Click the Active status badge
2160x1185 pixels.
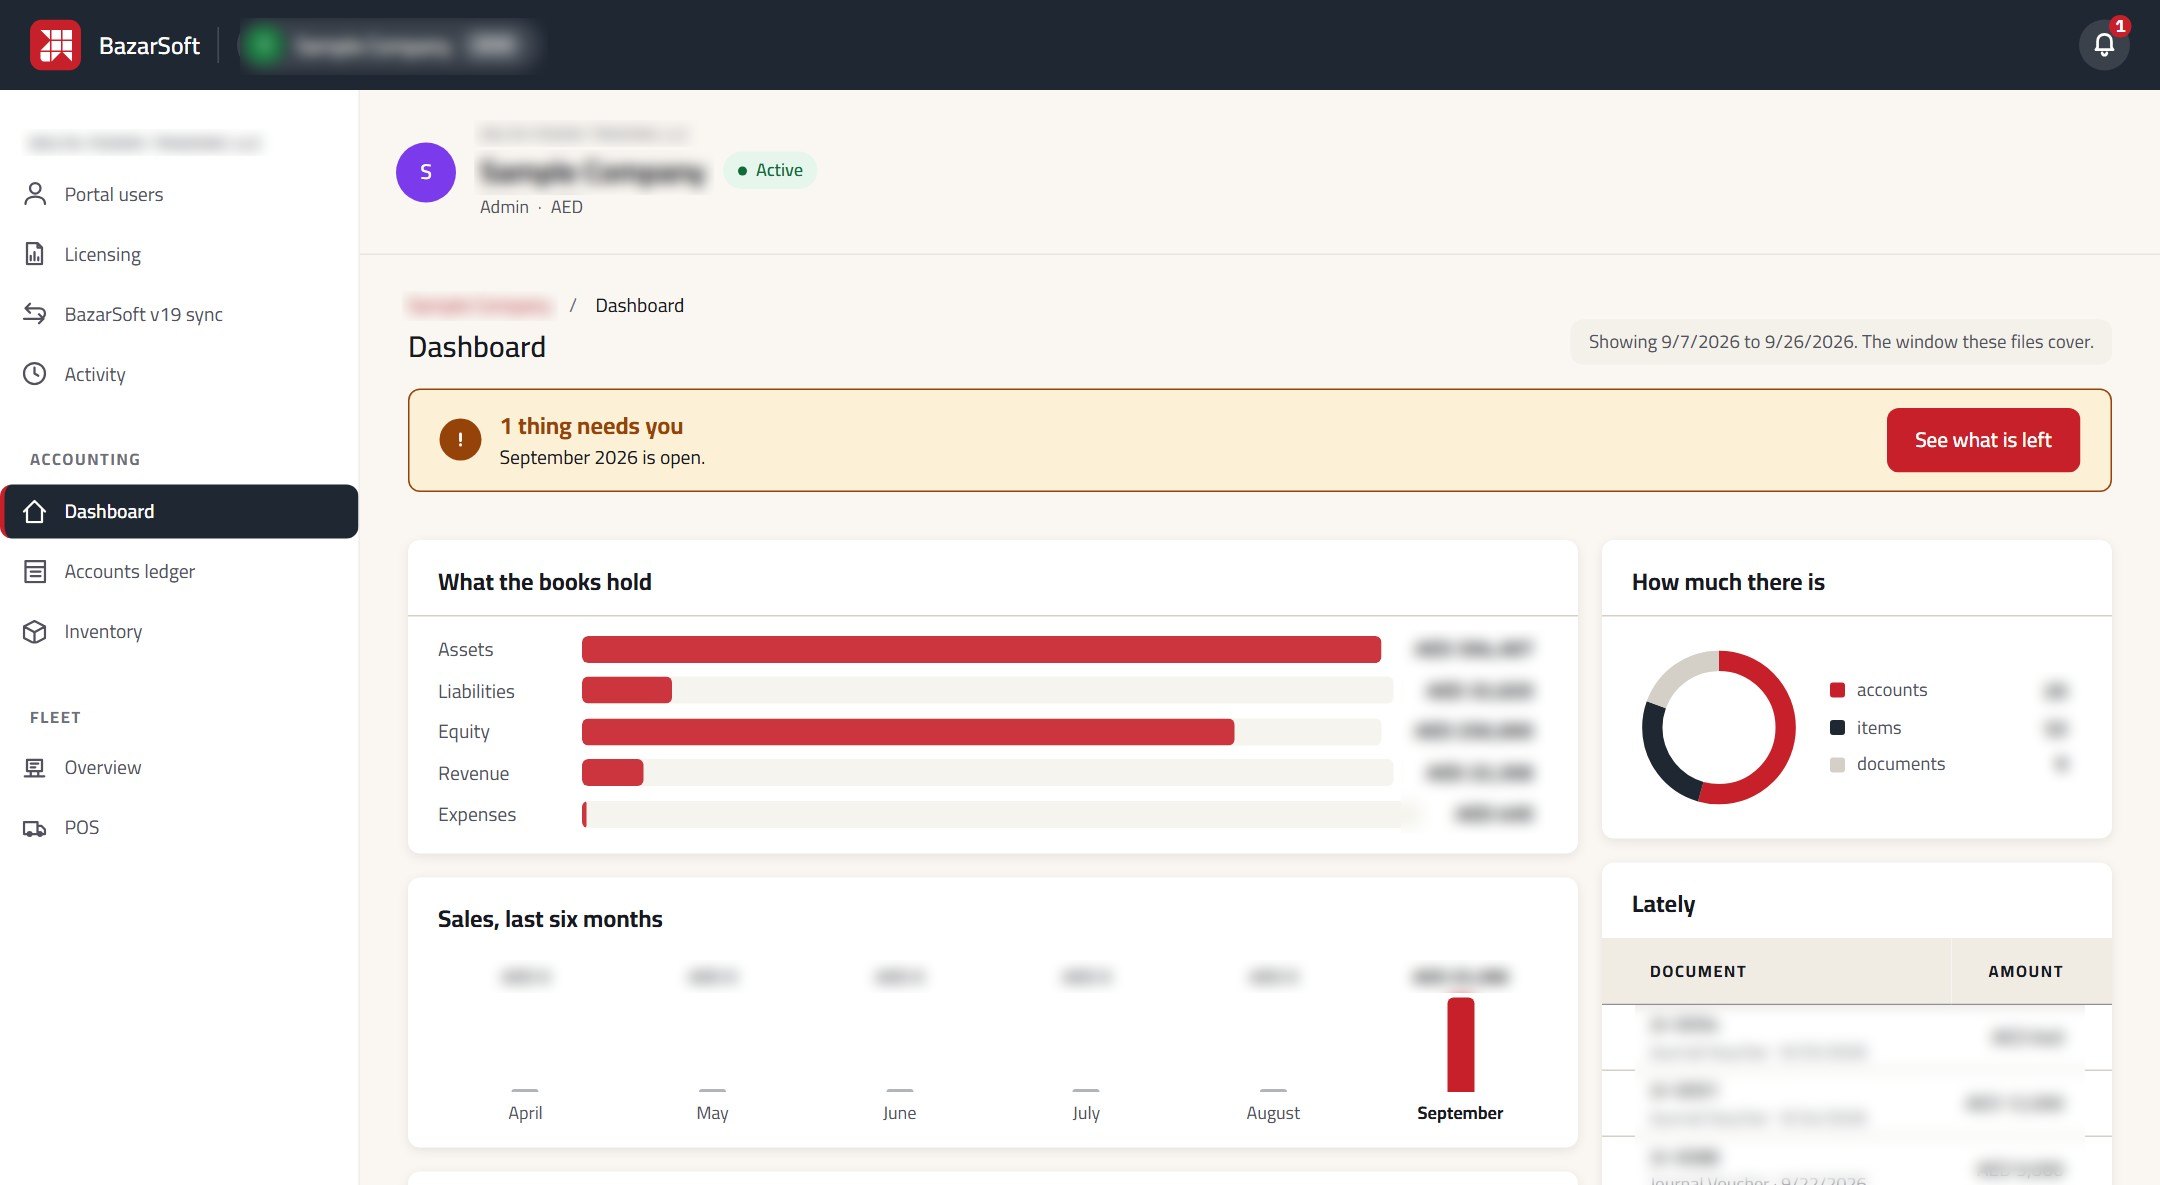(770, 170)
